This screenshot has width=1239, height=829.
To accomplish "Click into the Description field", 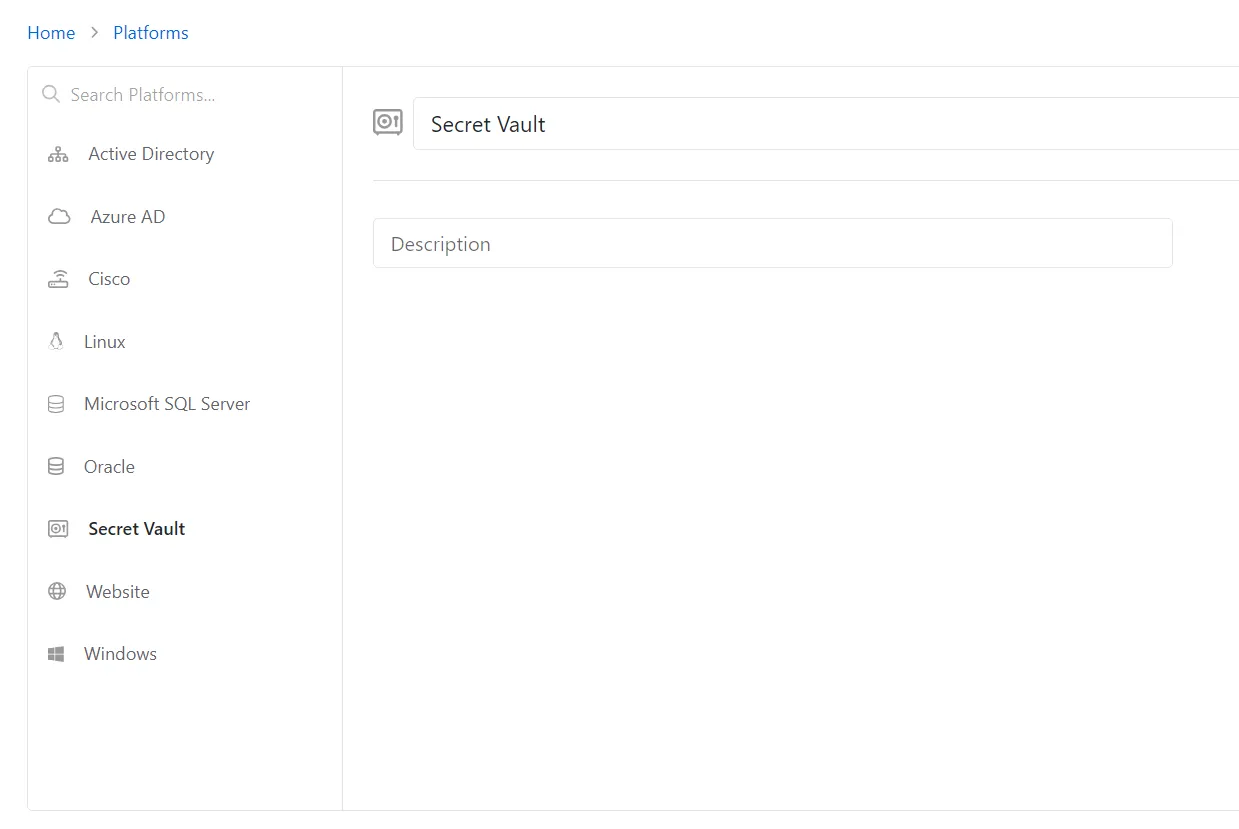I will [x=772, y=243].
